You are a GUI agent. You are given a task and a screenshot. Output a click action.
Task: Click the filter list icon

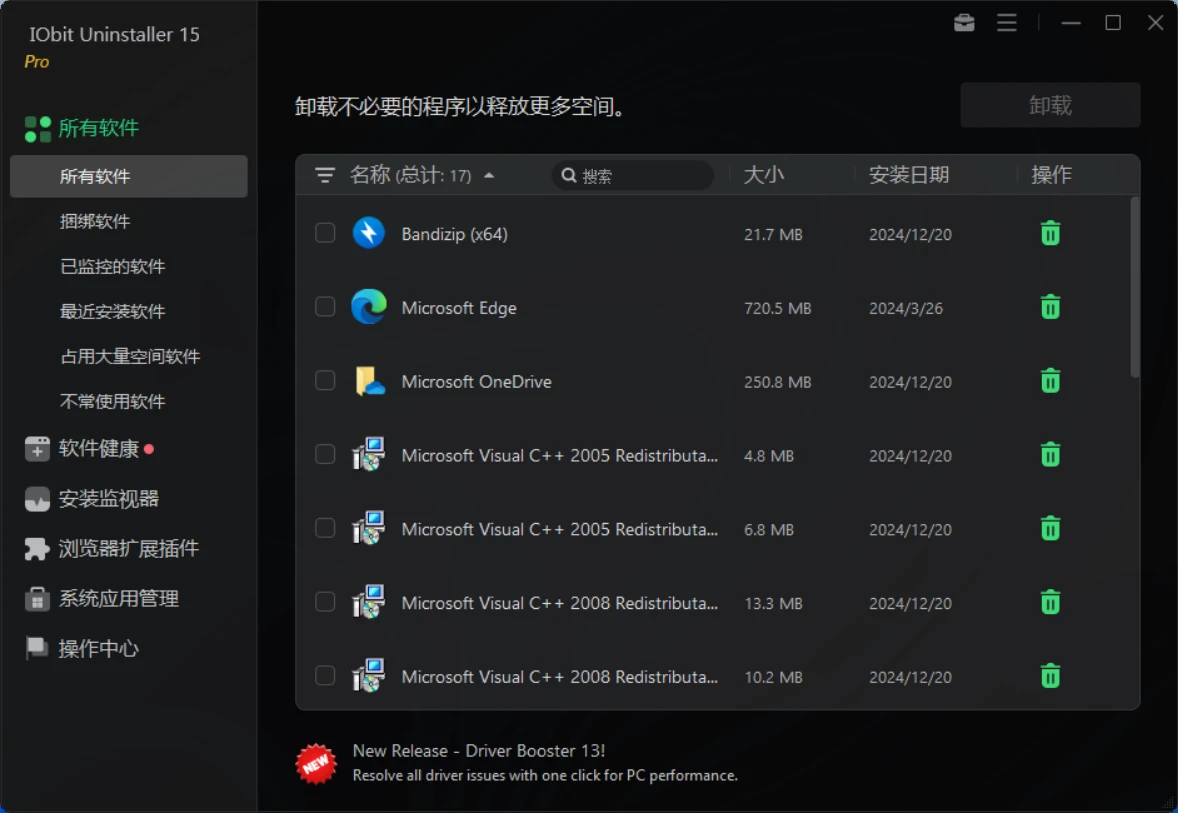325,175
